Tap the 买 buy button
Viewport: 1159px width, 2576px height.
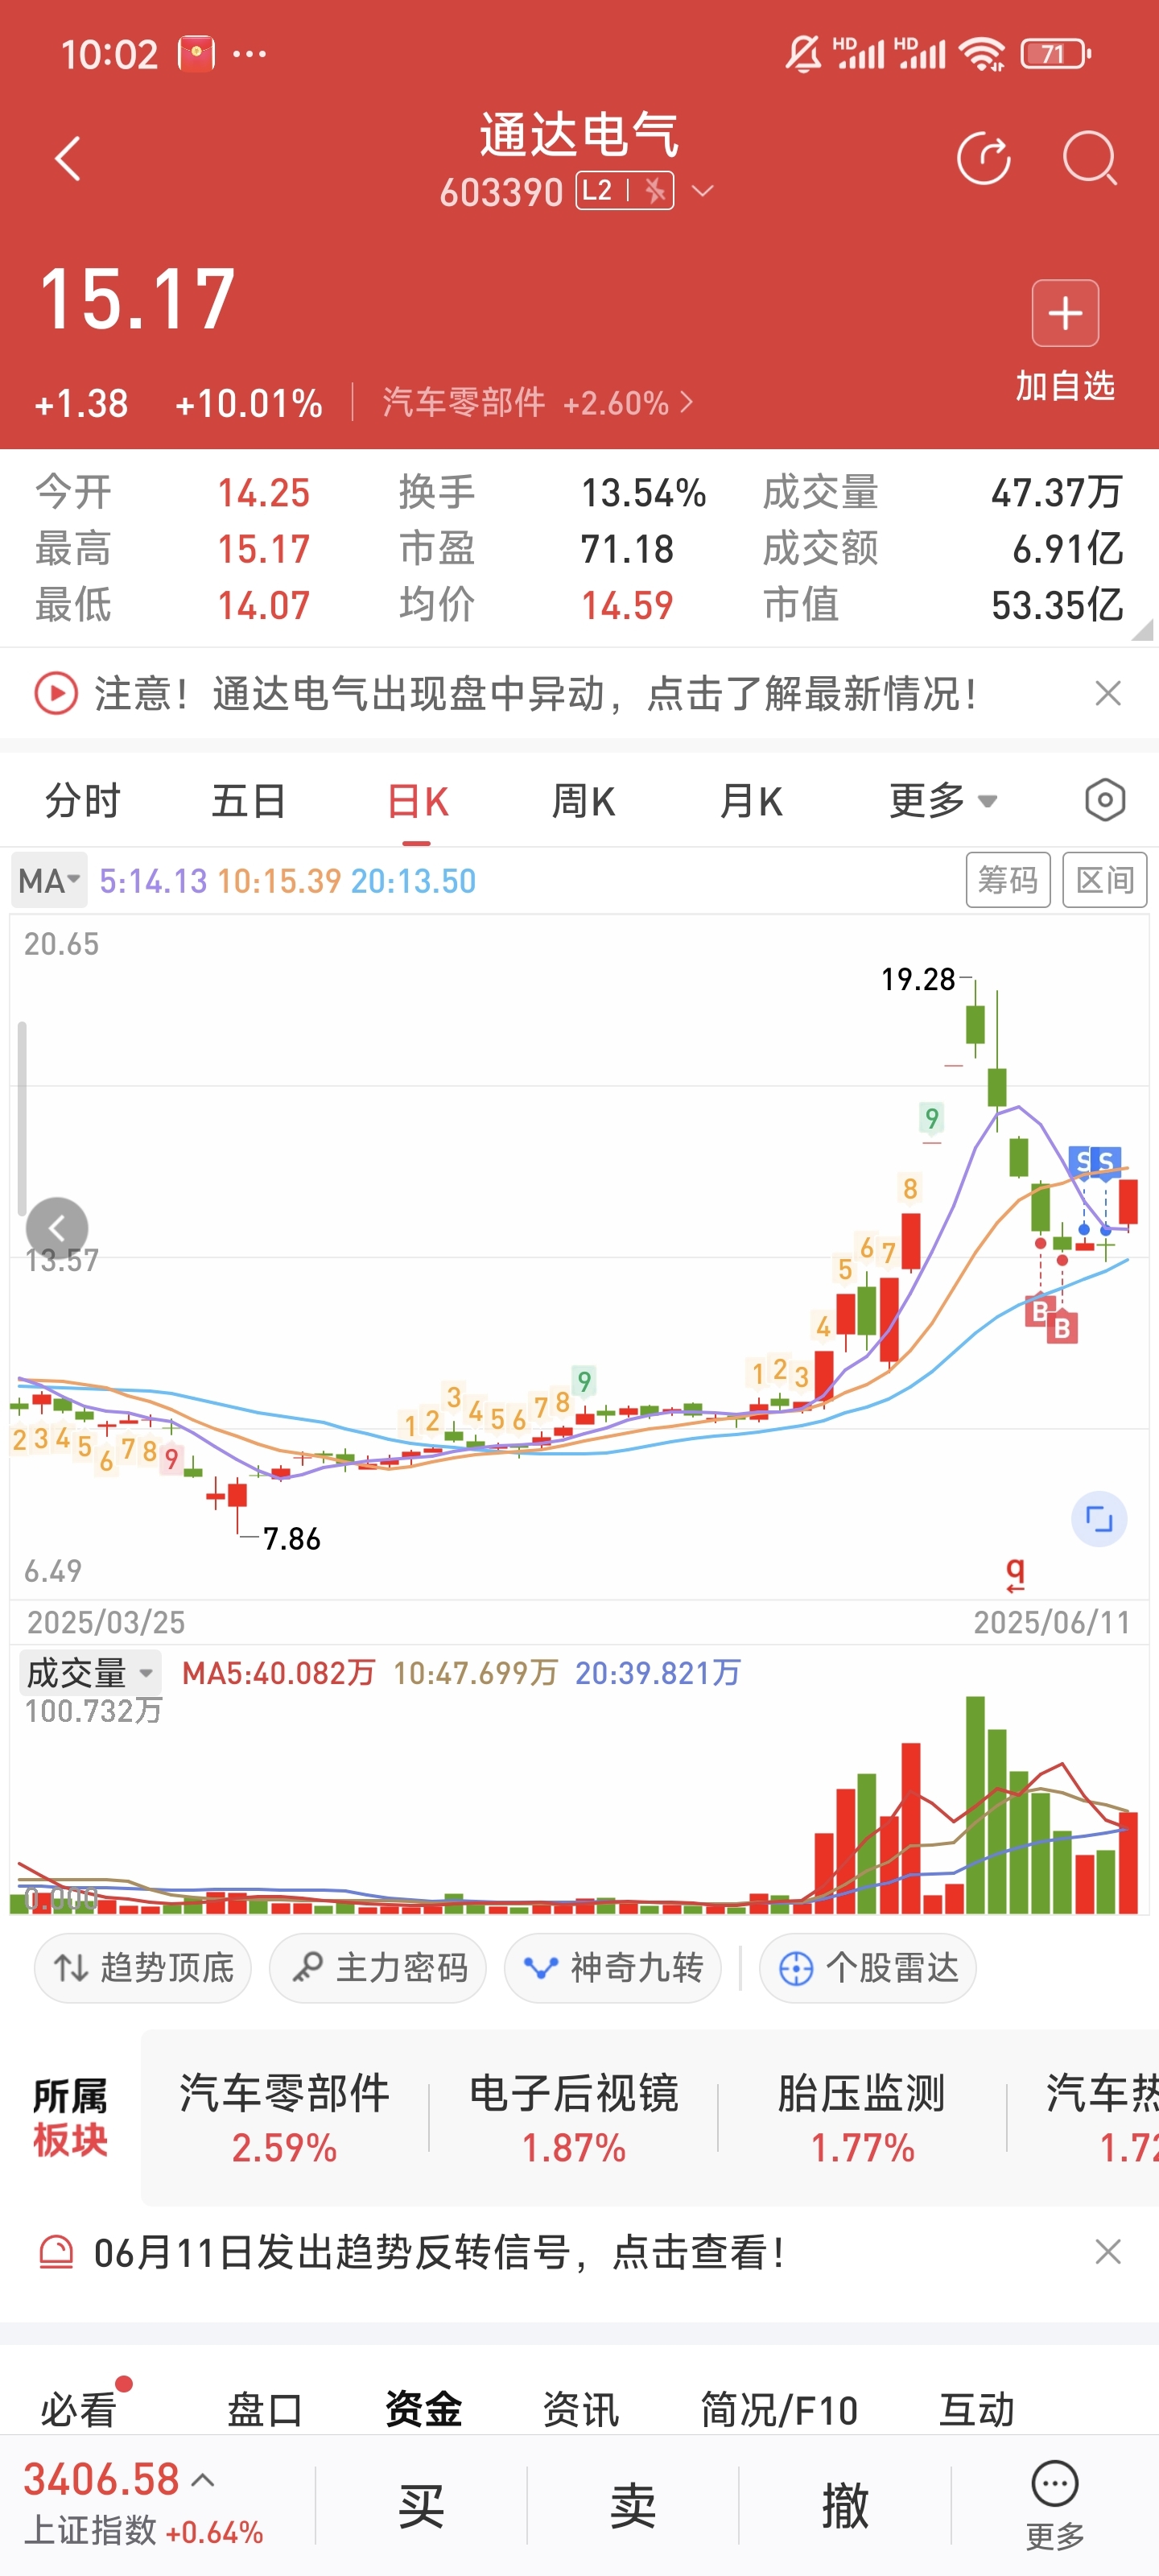click(421, 2505)
